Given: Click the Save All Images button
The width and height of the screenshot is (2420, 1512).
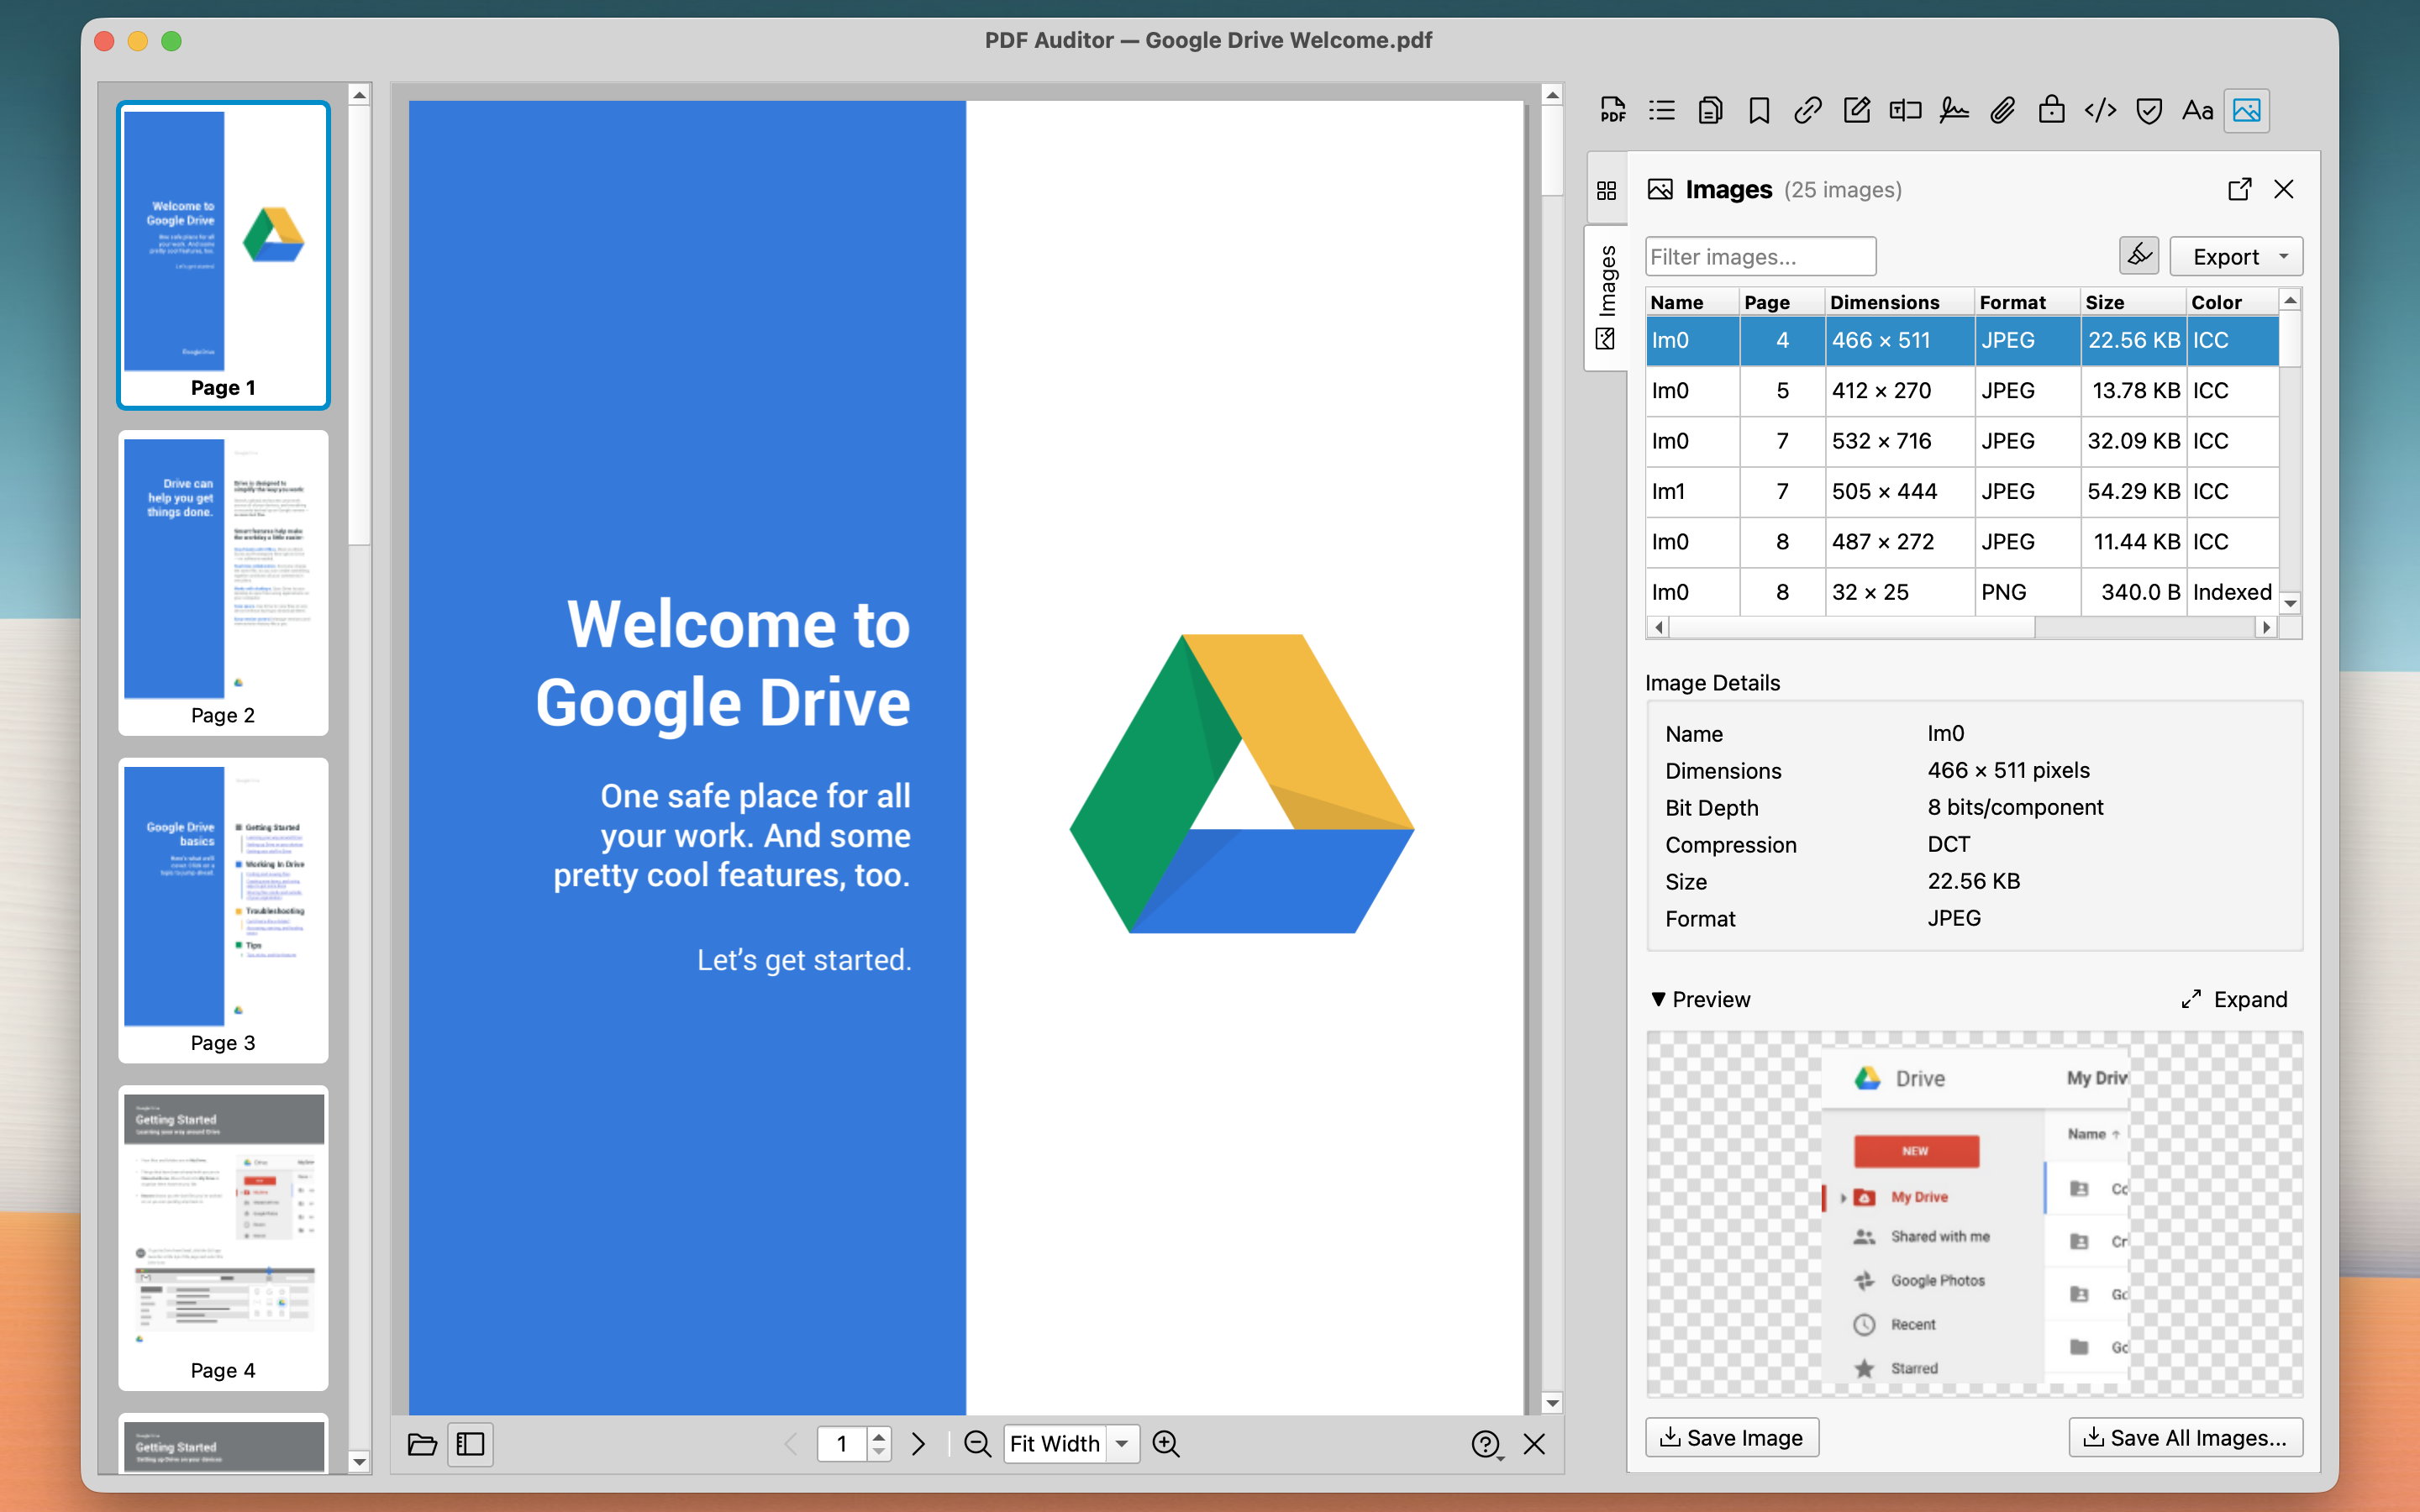Looking at the screenshot, I should tap(2185, 1437).
